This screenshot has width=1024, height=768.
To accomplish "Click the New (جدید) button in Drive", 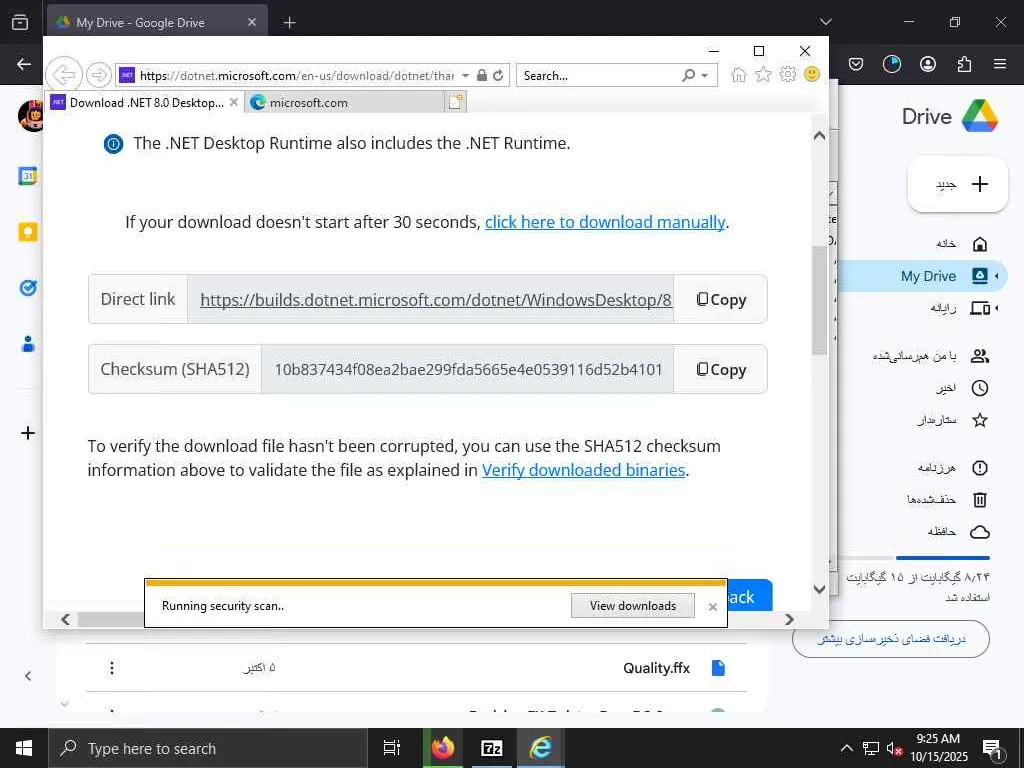I will pyautogui.click(x=958, y=184).
